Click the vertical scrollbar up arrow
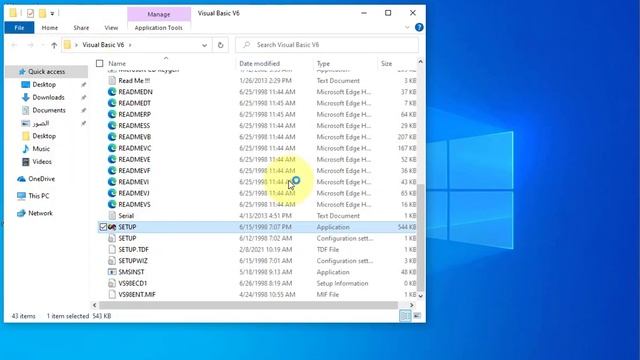Viewport: 640px width, 360px height. pyautogui.click(x=420, y=62)
